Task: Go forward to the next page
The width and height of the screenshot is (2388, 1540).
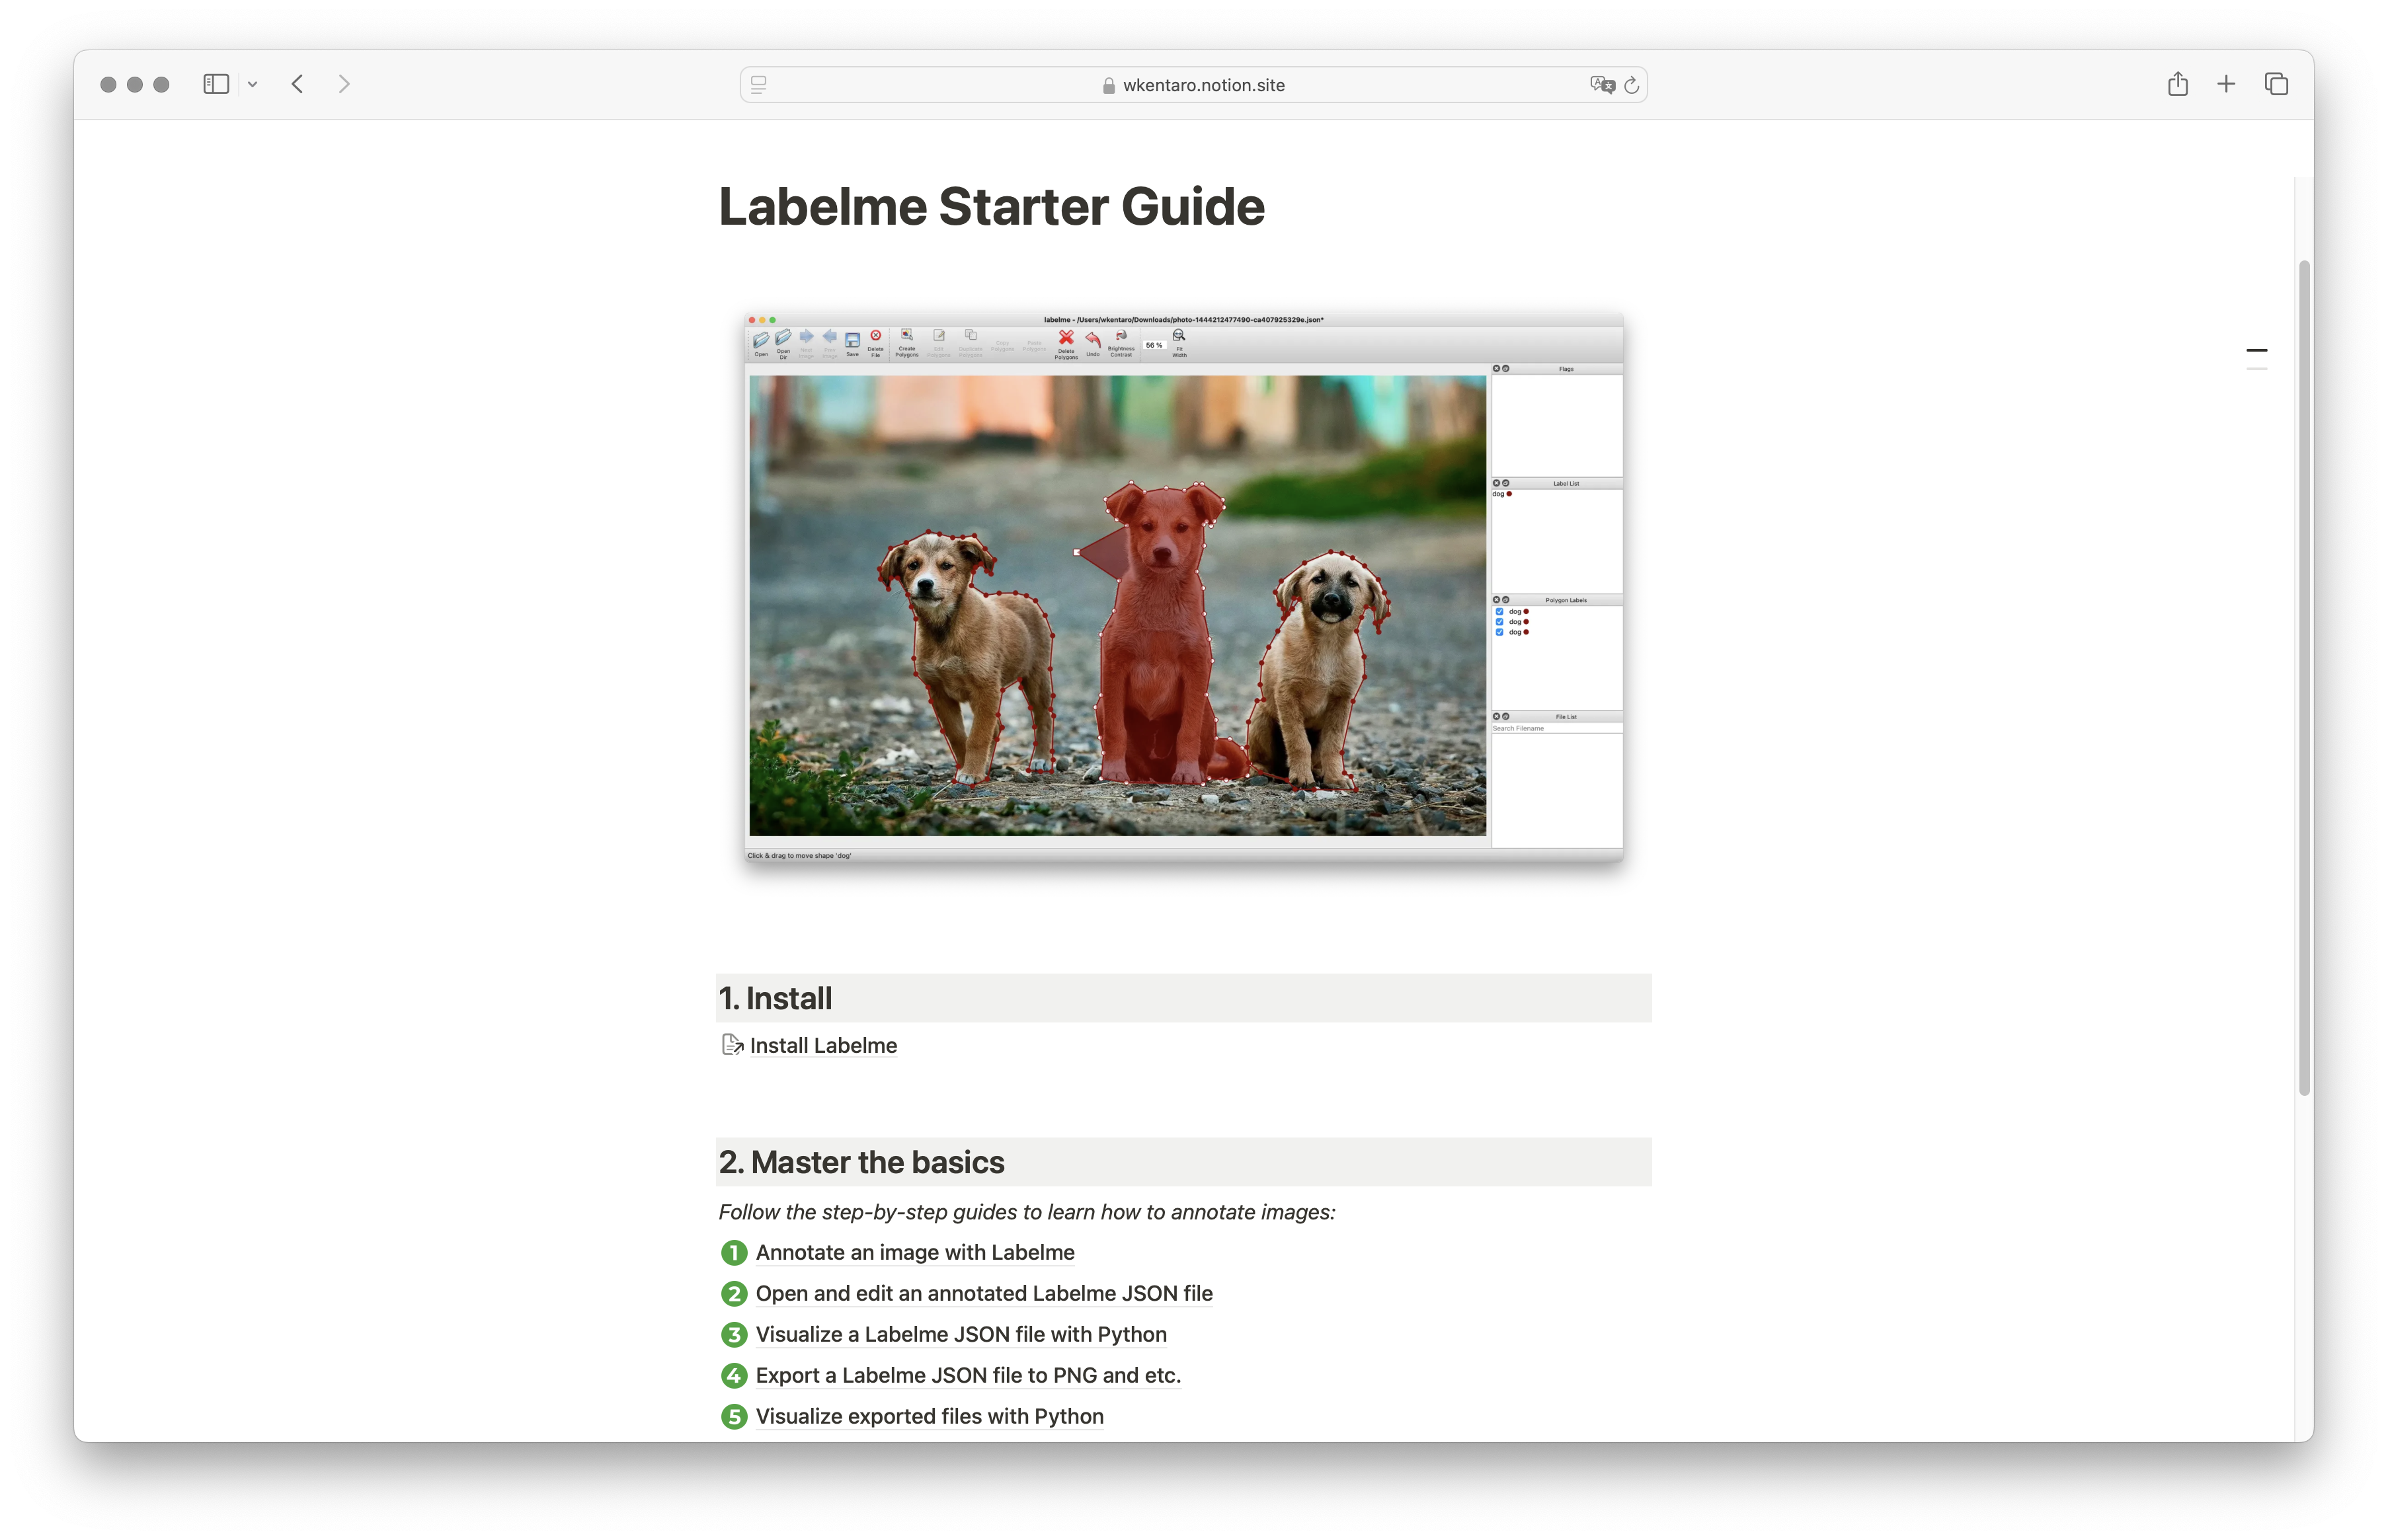Action: (344, 84)
